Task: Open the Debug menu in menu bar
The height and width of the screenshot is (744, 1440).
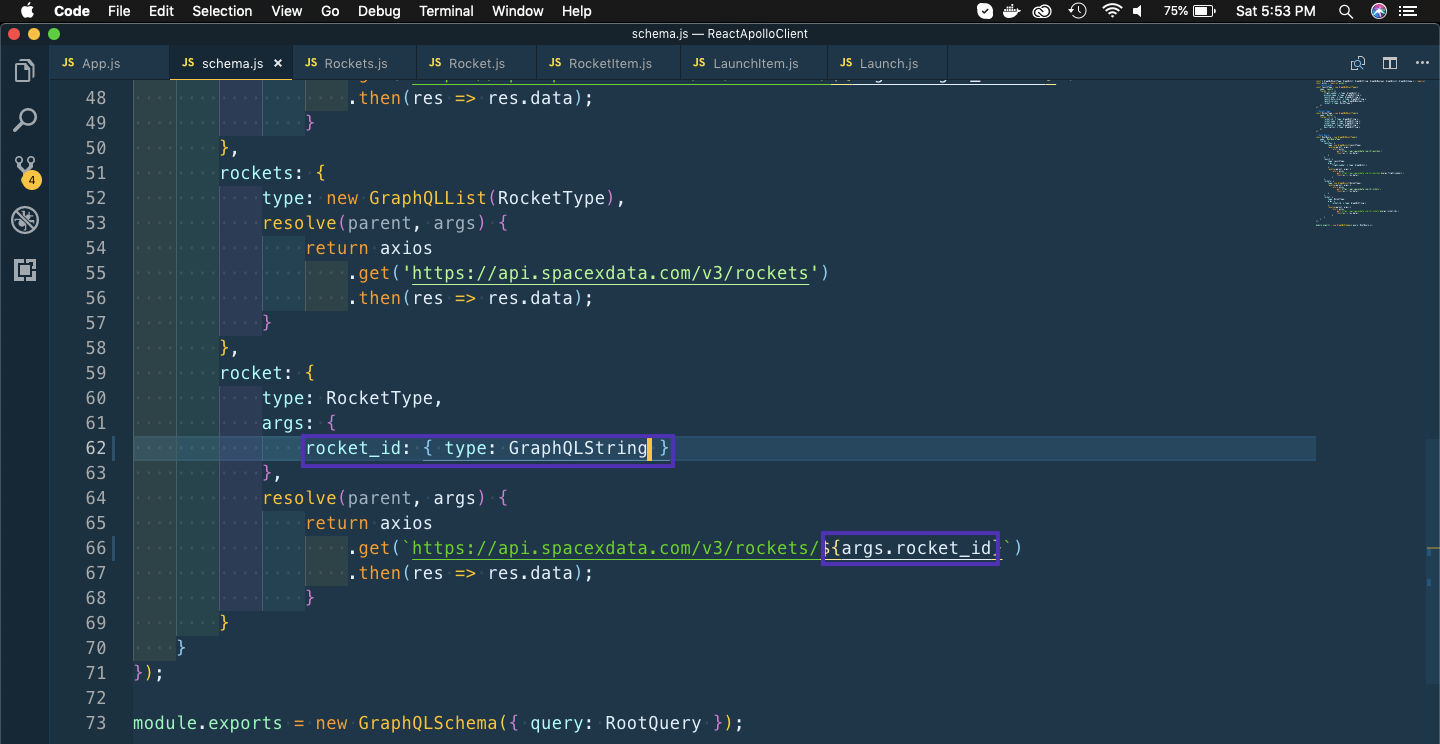Action: pos(379,11)
